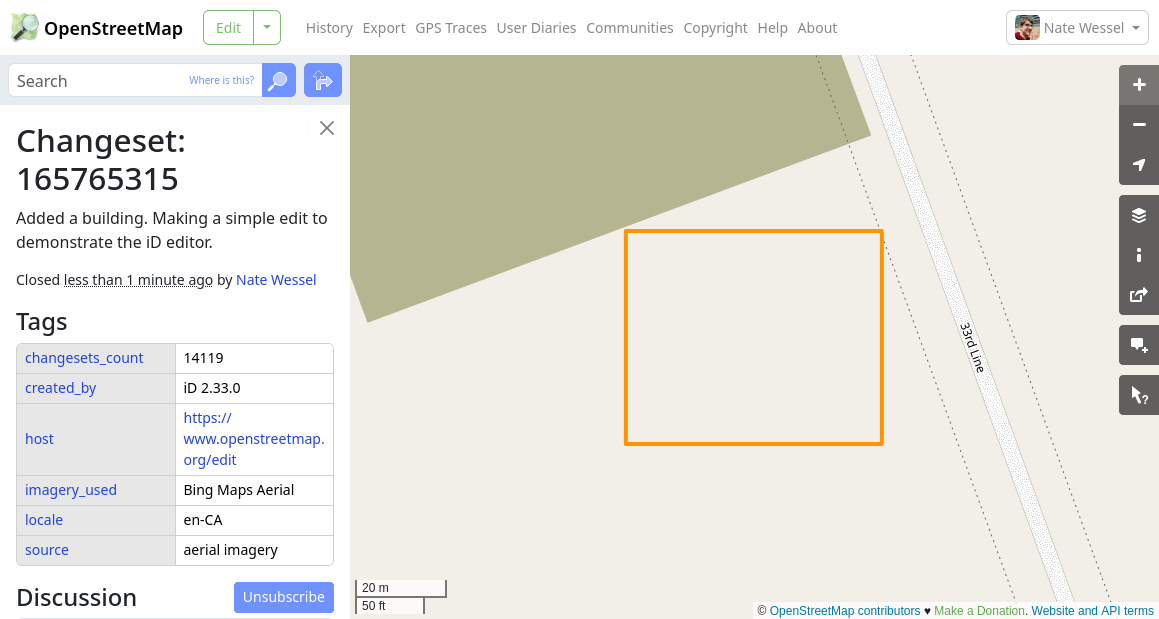This screenshot has height=619, width=1159.
Task: Zoom in on the map
Action: [1139, 85]
